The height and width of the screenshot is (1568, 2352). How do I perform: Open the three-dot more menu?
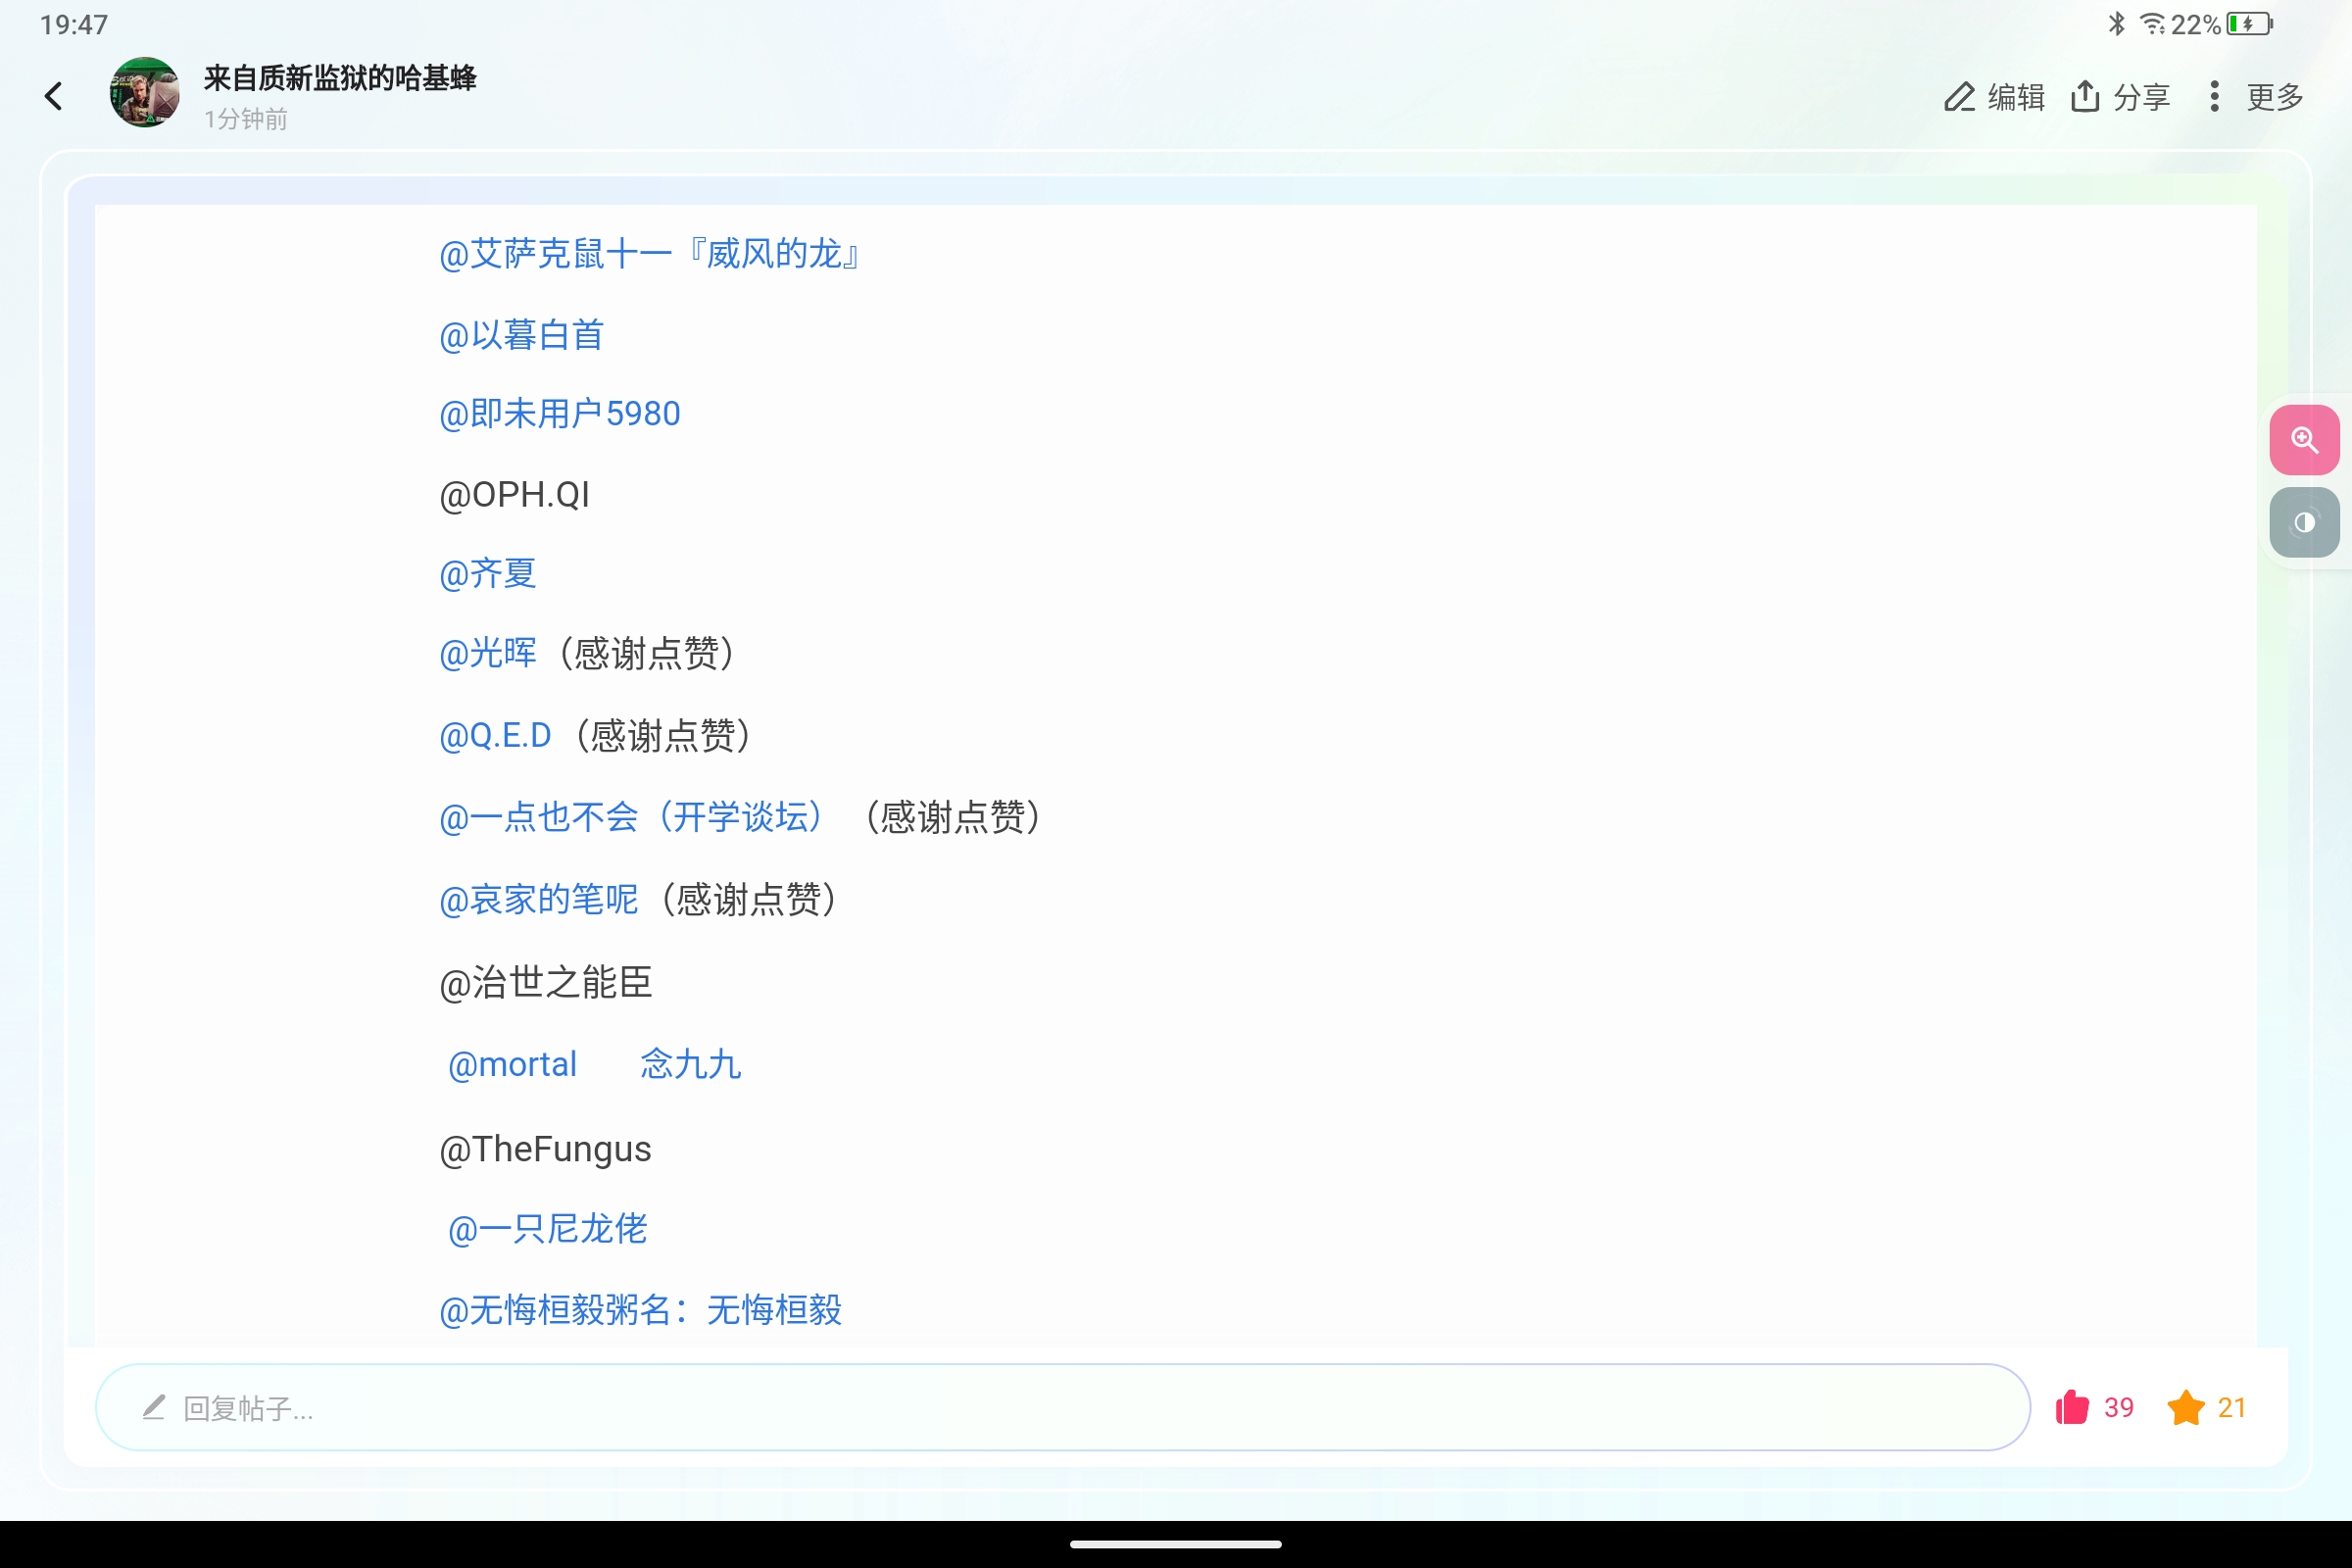[x=2214, y=96]
